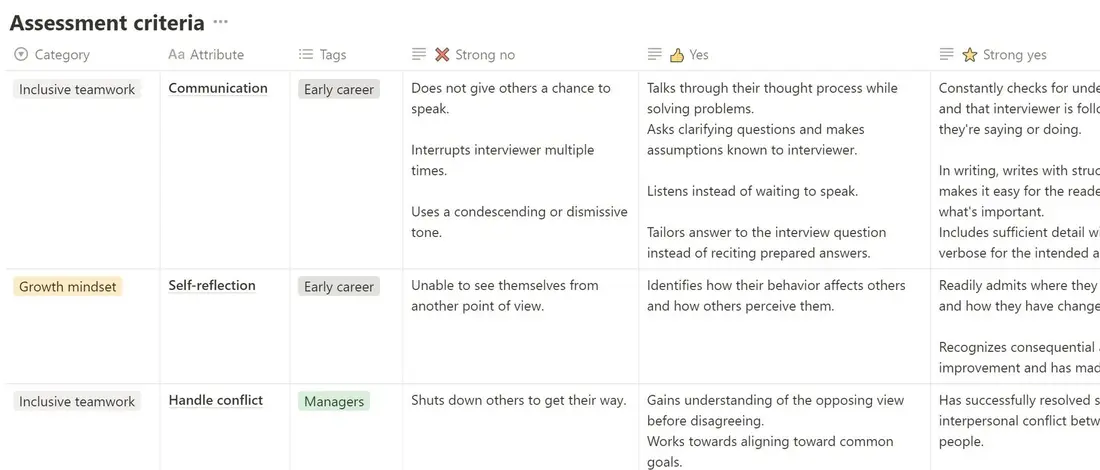Open the three-dot menu beside Assessment criteria
The height and width of the screenshot is (470, 1100).
pos(221,22)
